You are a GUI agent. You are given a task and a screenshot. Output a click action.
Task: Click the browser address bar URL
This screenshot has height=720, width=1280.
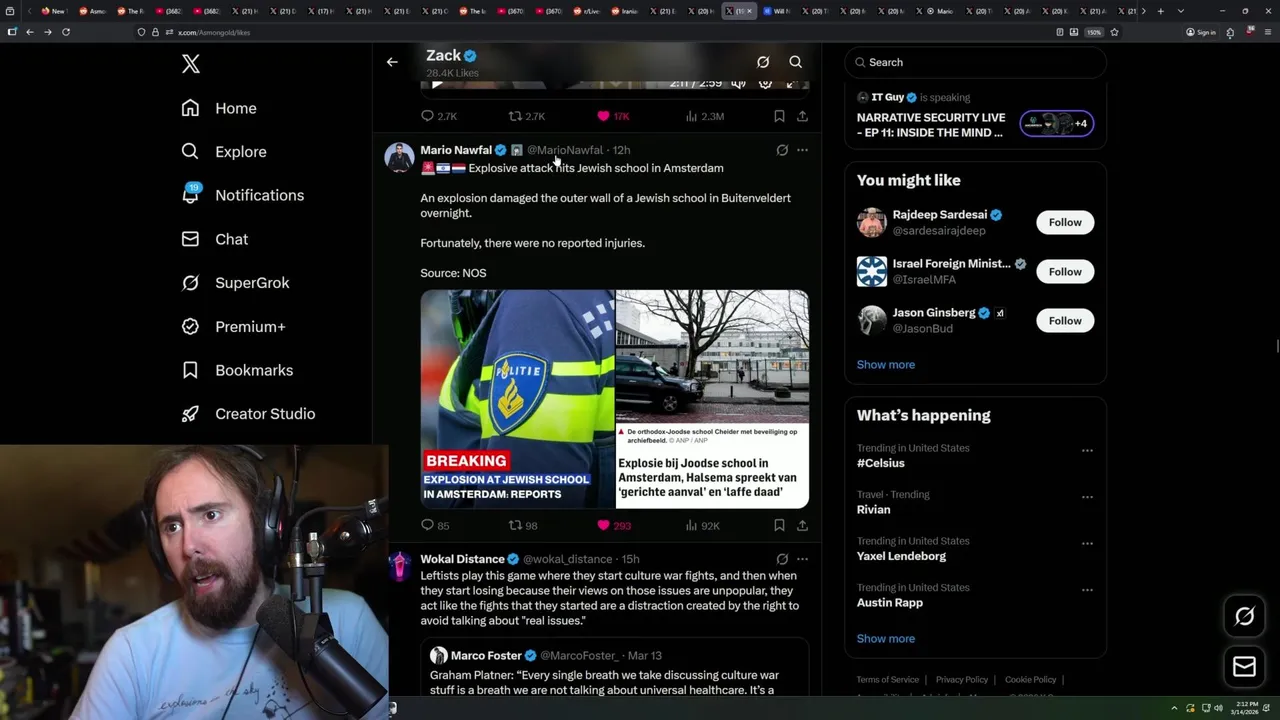tap(214, 32)
